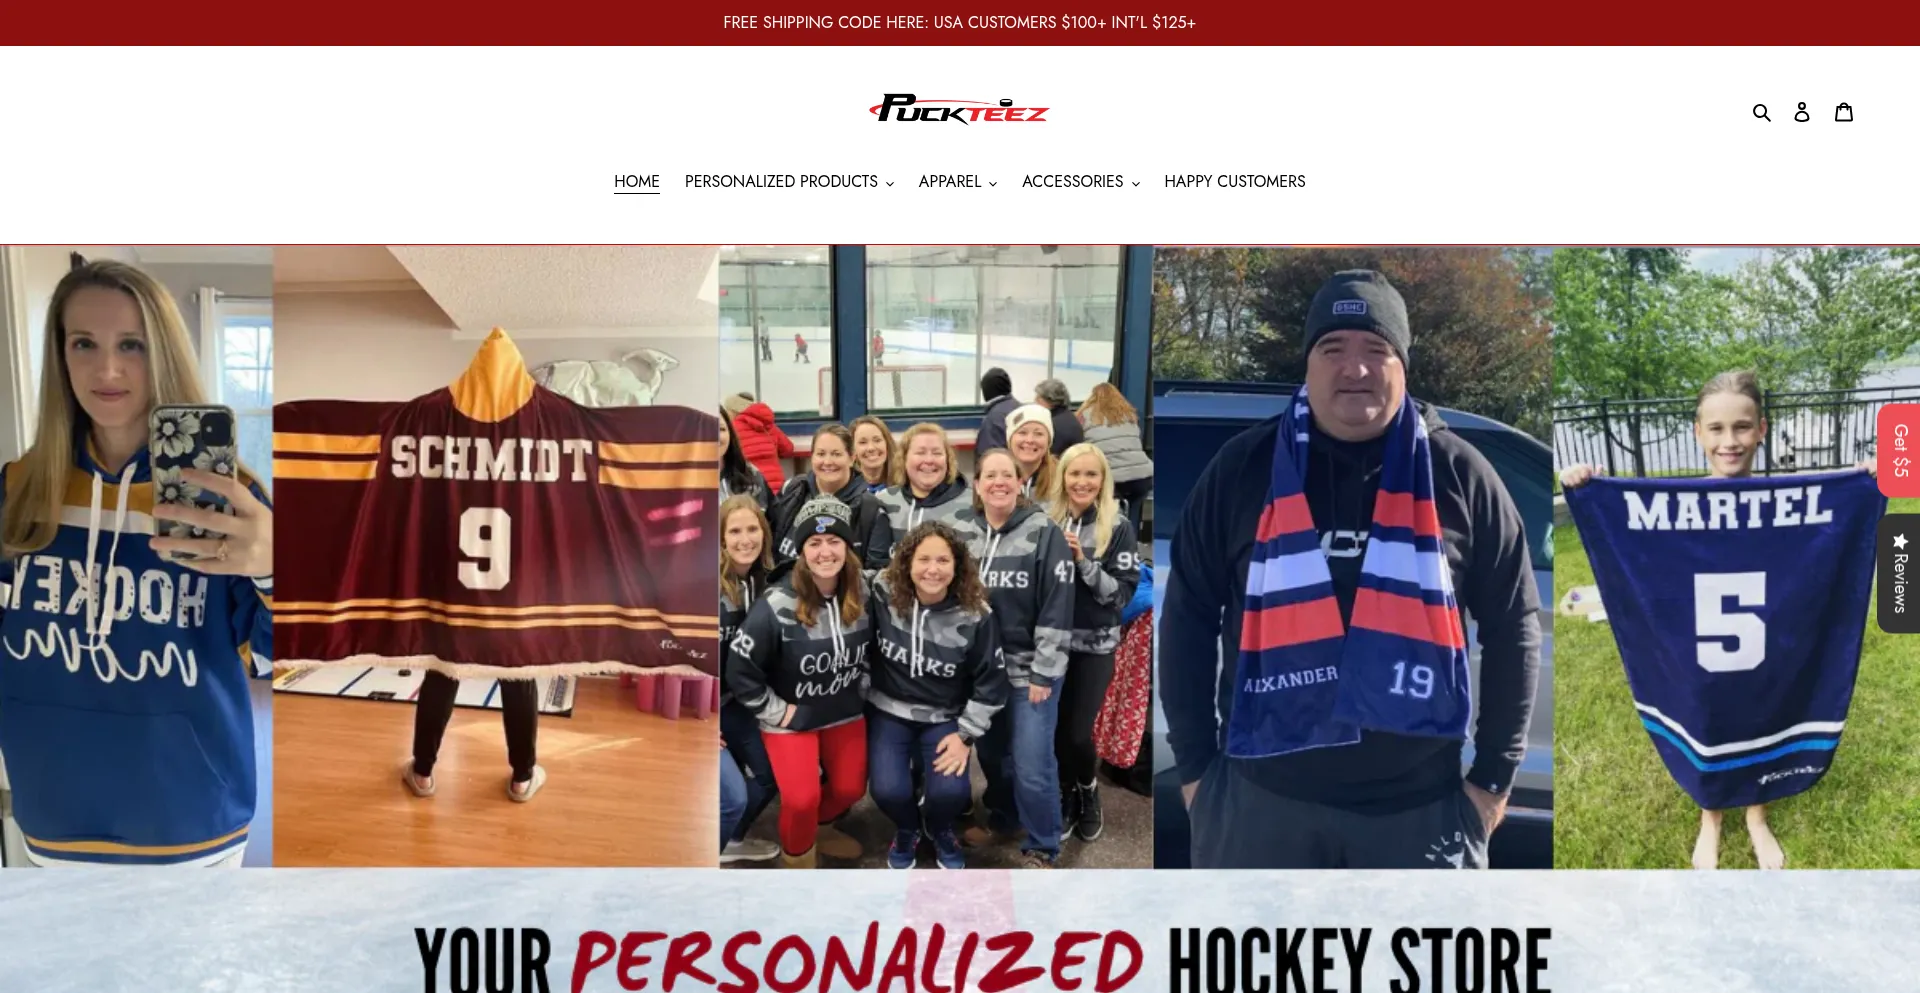This screenshot has width=1920, height=993.
Task: Expand the Personalized Products dropdown
Action: [x=789, y=182]
